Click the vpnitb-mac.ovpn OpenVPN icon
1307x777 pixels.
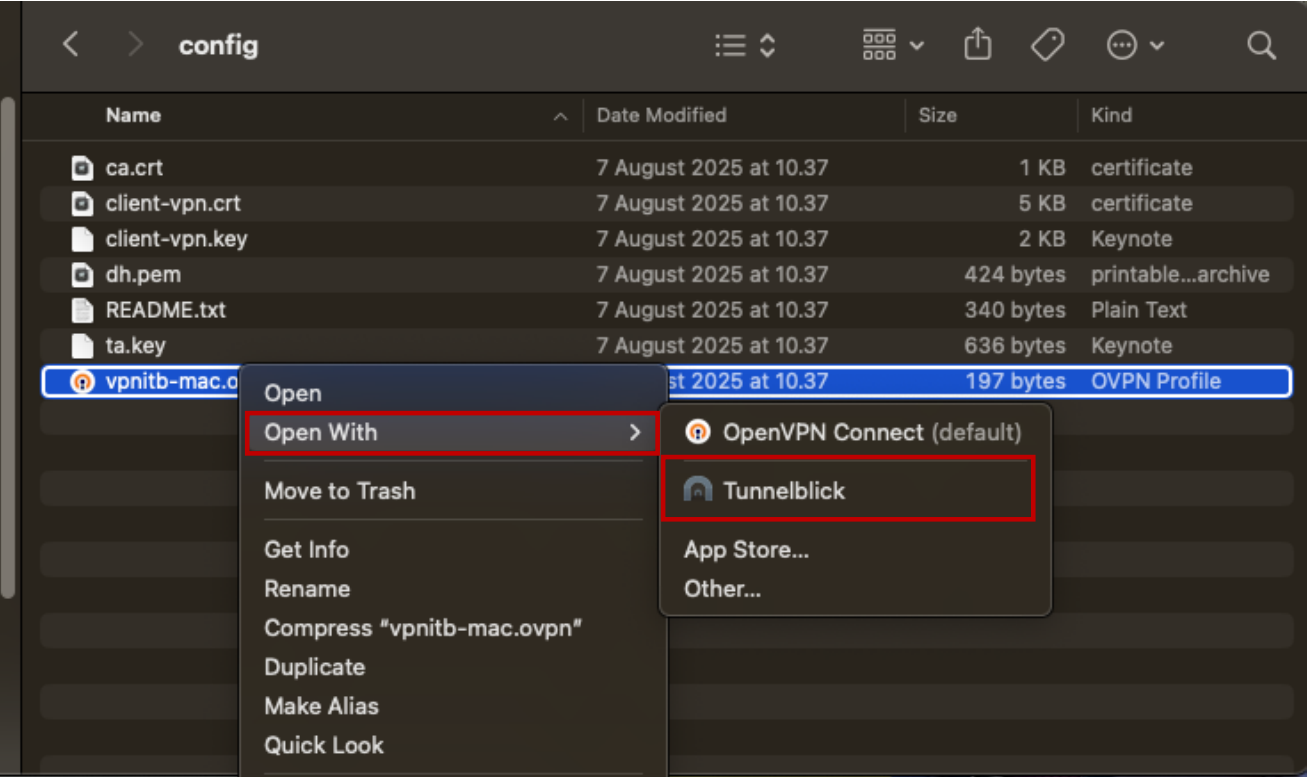82,381
